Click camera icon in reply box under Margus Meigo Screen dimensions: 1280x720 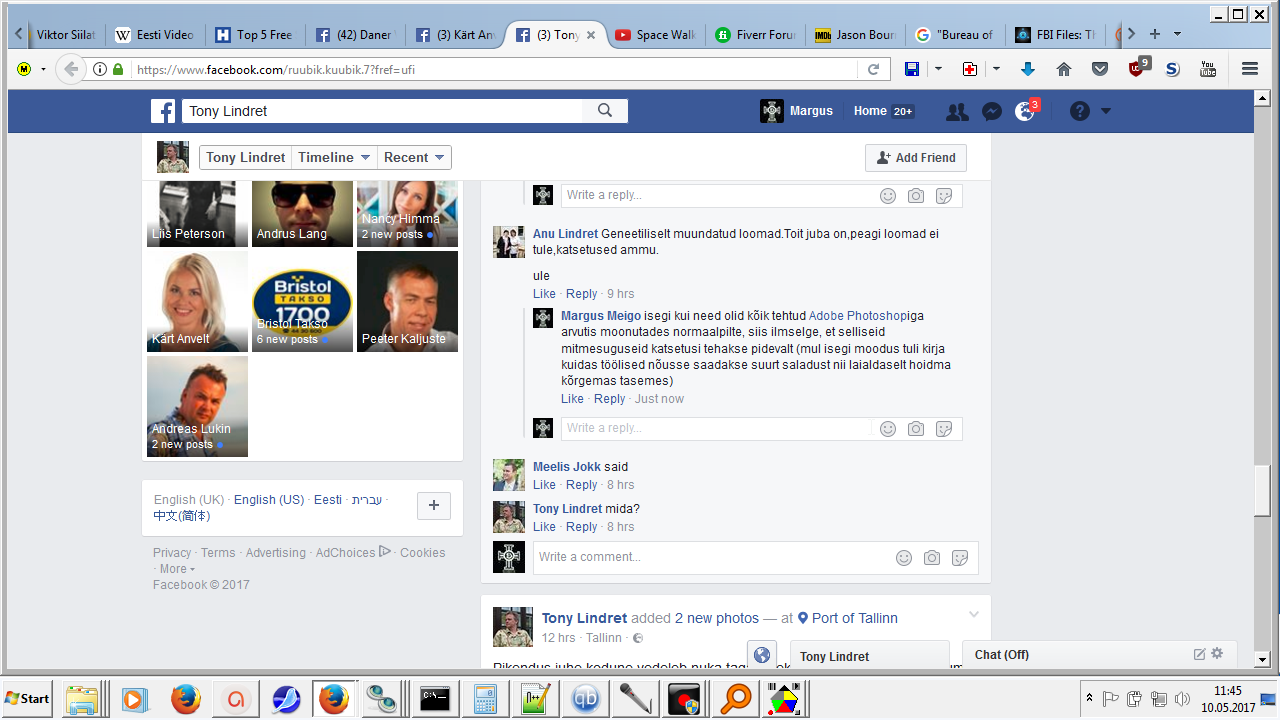point(916,429)
